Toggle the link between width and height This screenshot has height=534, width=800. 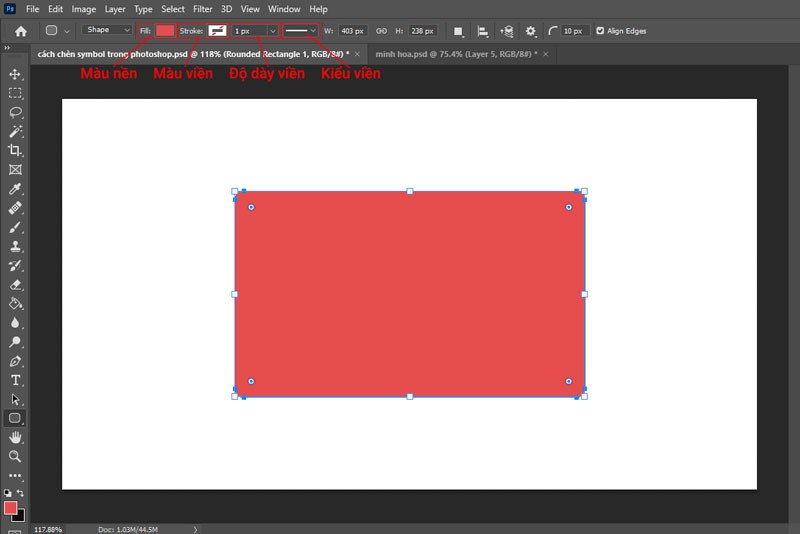tap(380, 31)
